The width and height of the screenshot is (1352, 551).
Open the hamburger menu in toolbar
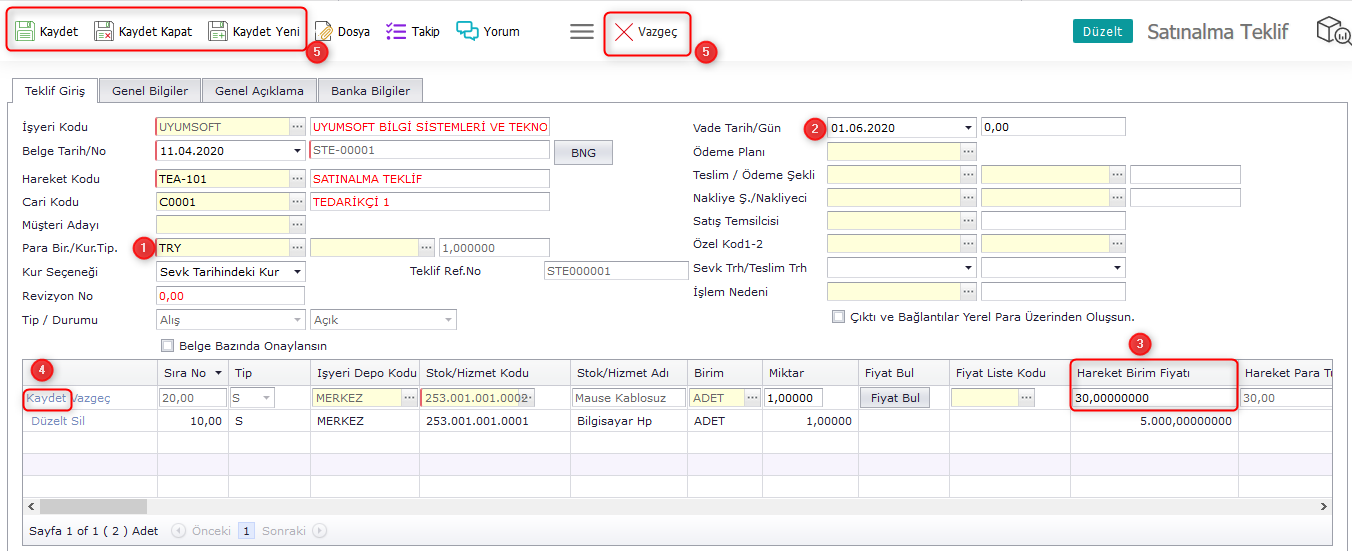pyautogui.click(x=582, y=31)
